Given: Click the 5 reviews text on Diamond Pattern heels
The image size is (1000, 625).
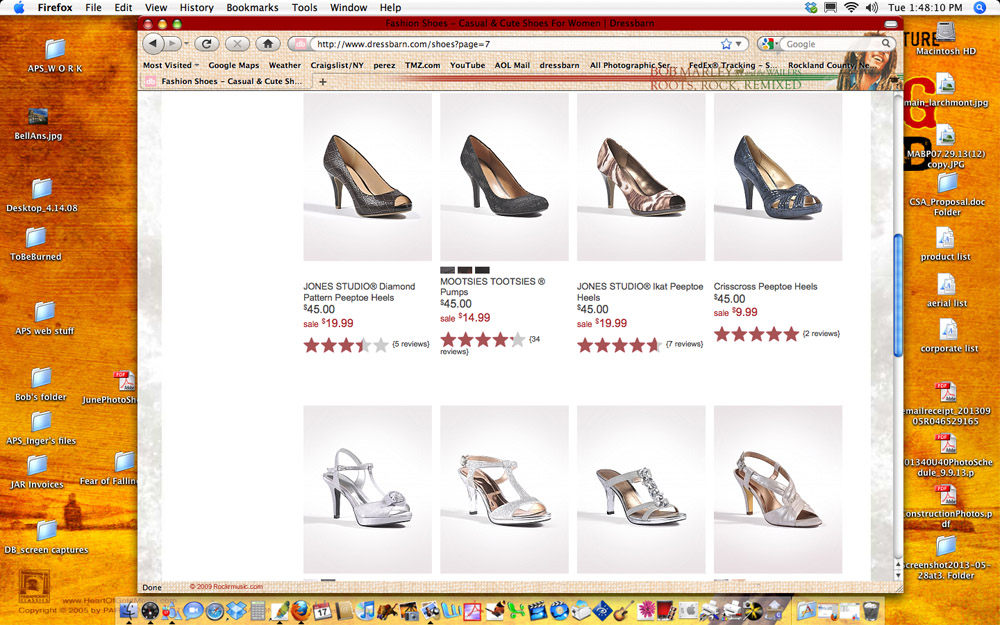Looking at the screenshot, I should pos(411,344).
